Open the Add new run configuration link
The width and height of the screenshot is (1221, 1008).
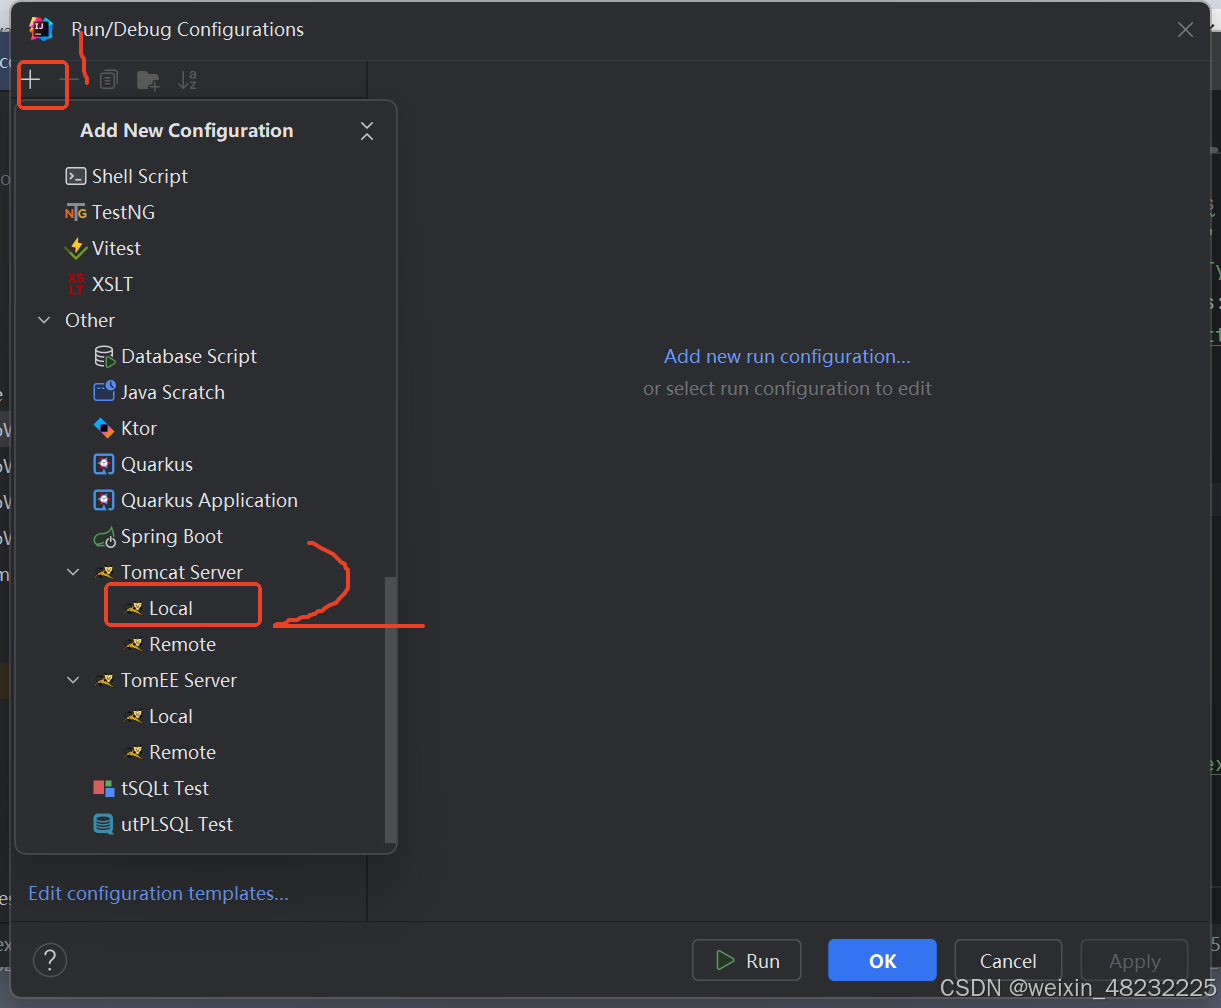click(x=787, y=356)
